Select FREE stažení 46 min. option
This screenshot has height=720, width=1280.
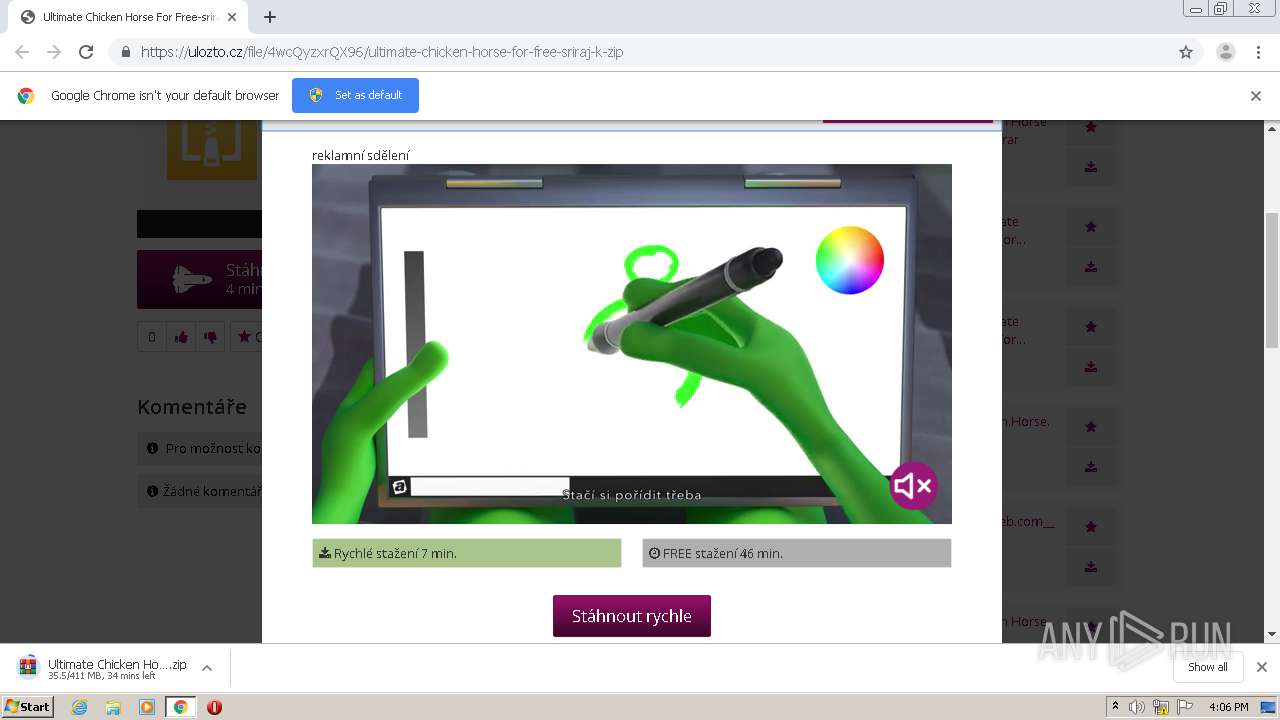[x=797, y=553]
